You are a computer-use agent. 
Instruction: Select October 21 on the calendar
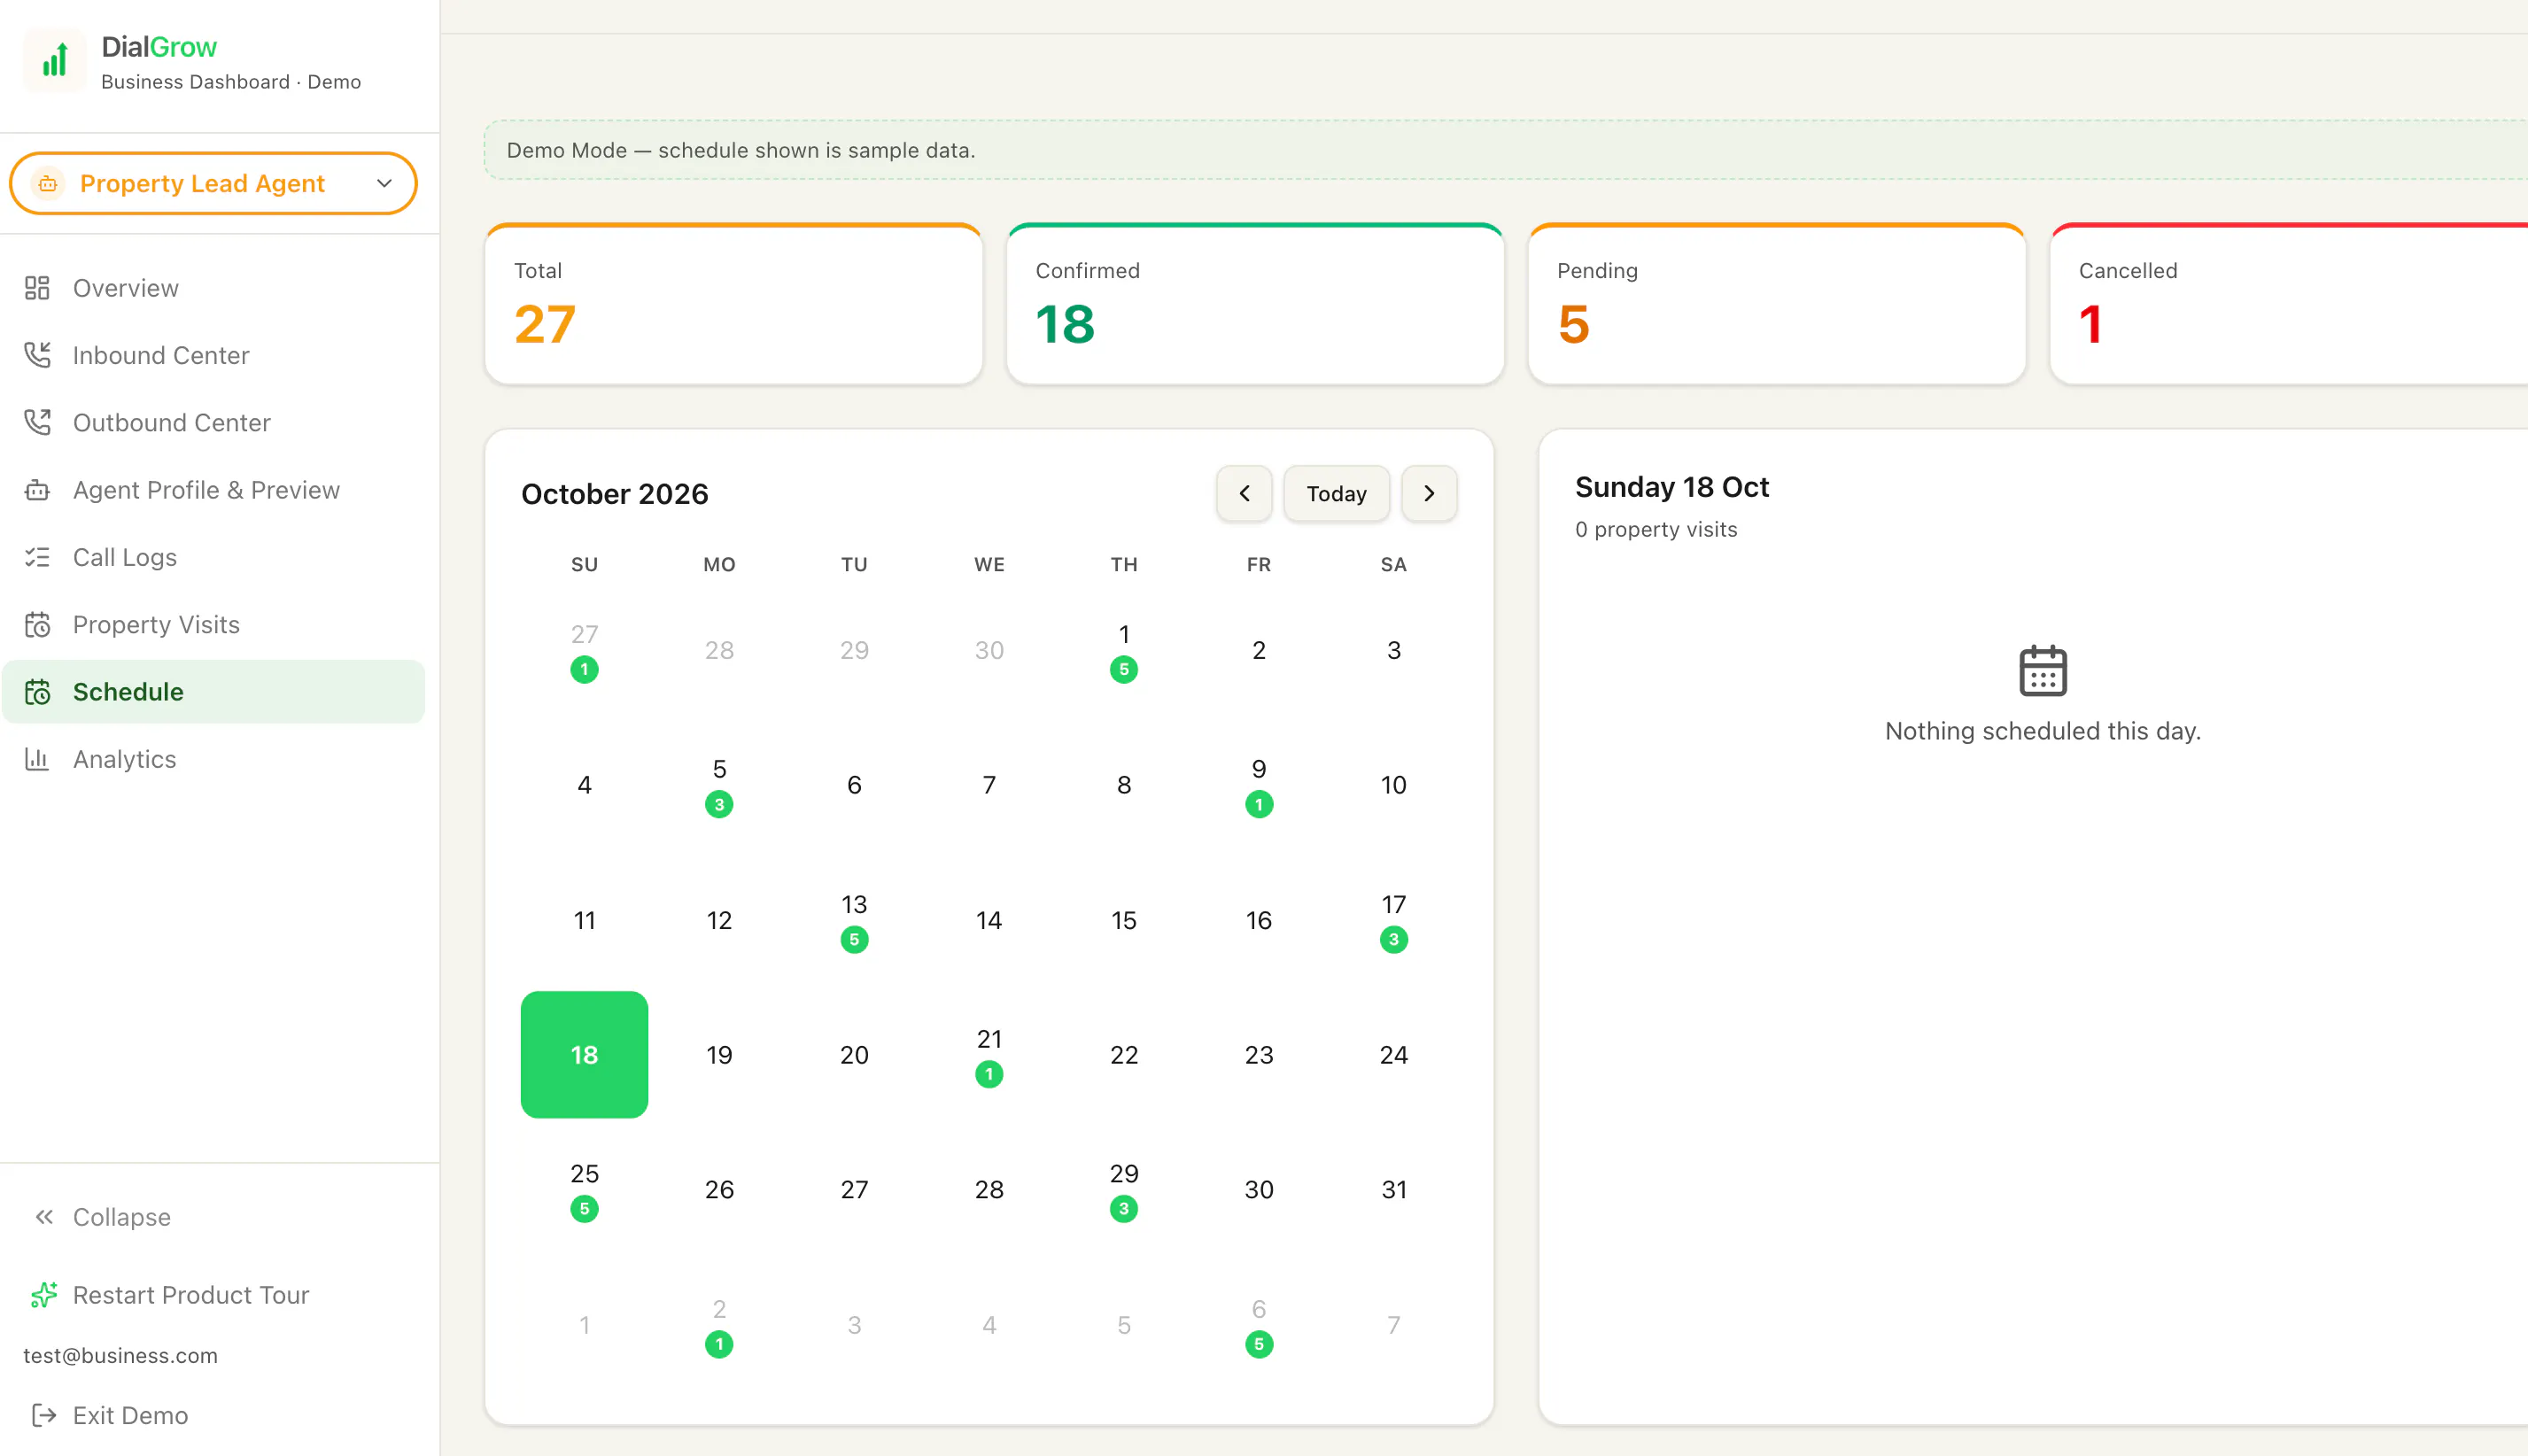989,1054
